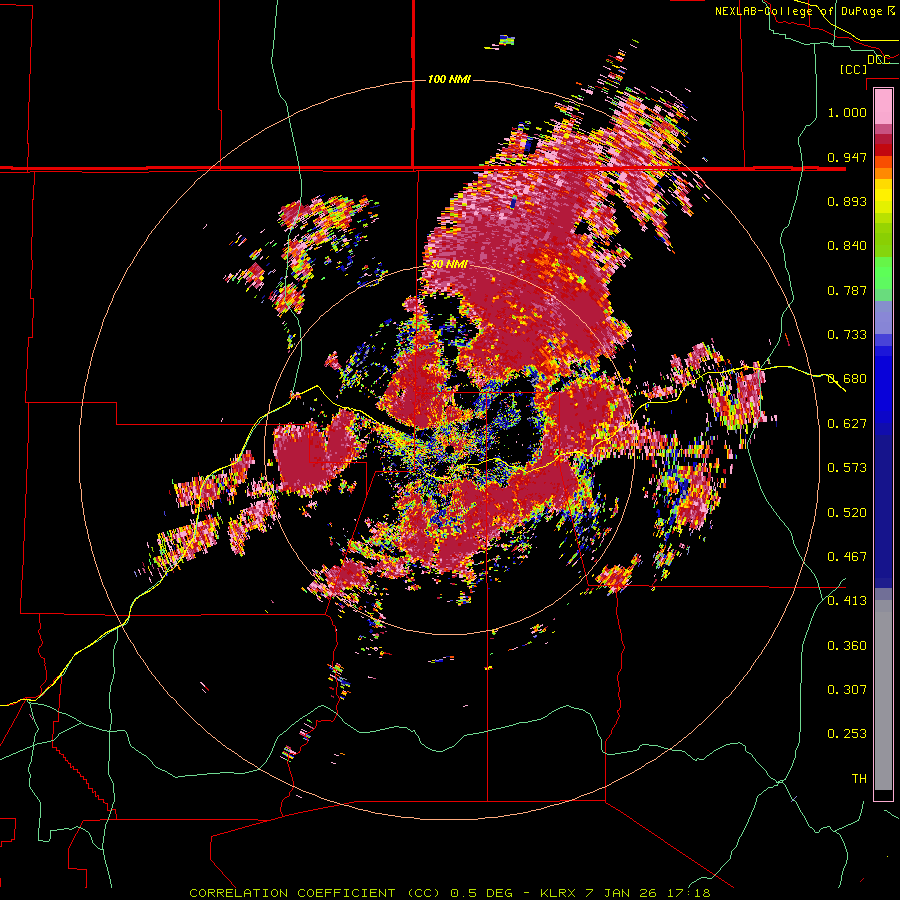This screenshot has height=900, width=900.
Task: Click the DCC label above the color bar
Action: point(878,59)
